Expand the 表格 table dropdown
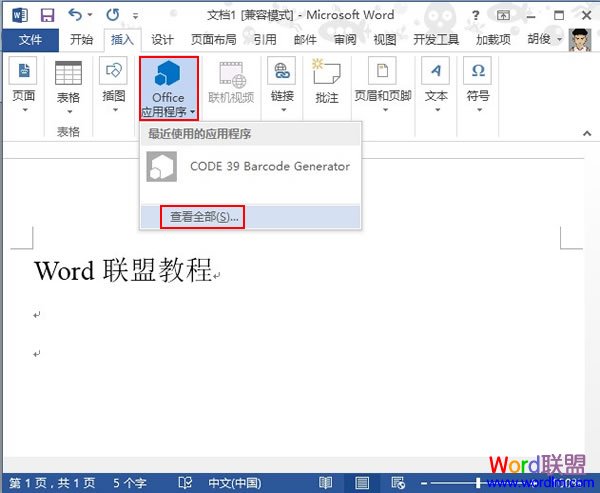Viewport: 600px width, 493px height. pyautogui.click(x=68, y=110)
